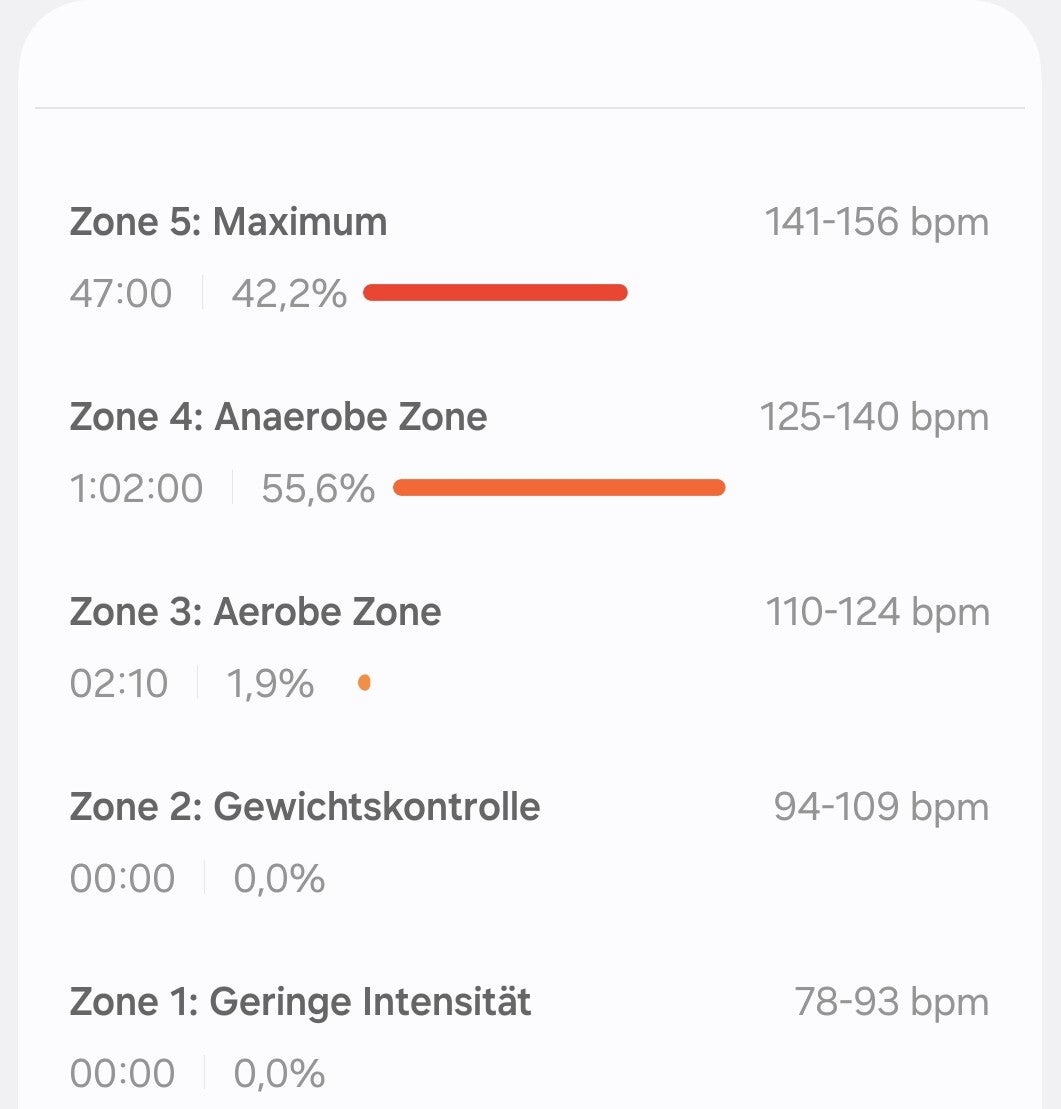The image size is (1061, 1109).
Task: Click the Zone 3: Aerobe Zone heading
Action: click(255, 612)
